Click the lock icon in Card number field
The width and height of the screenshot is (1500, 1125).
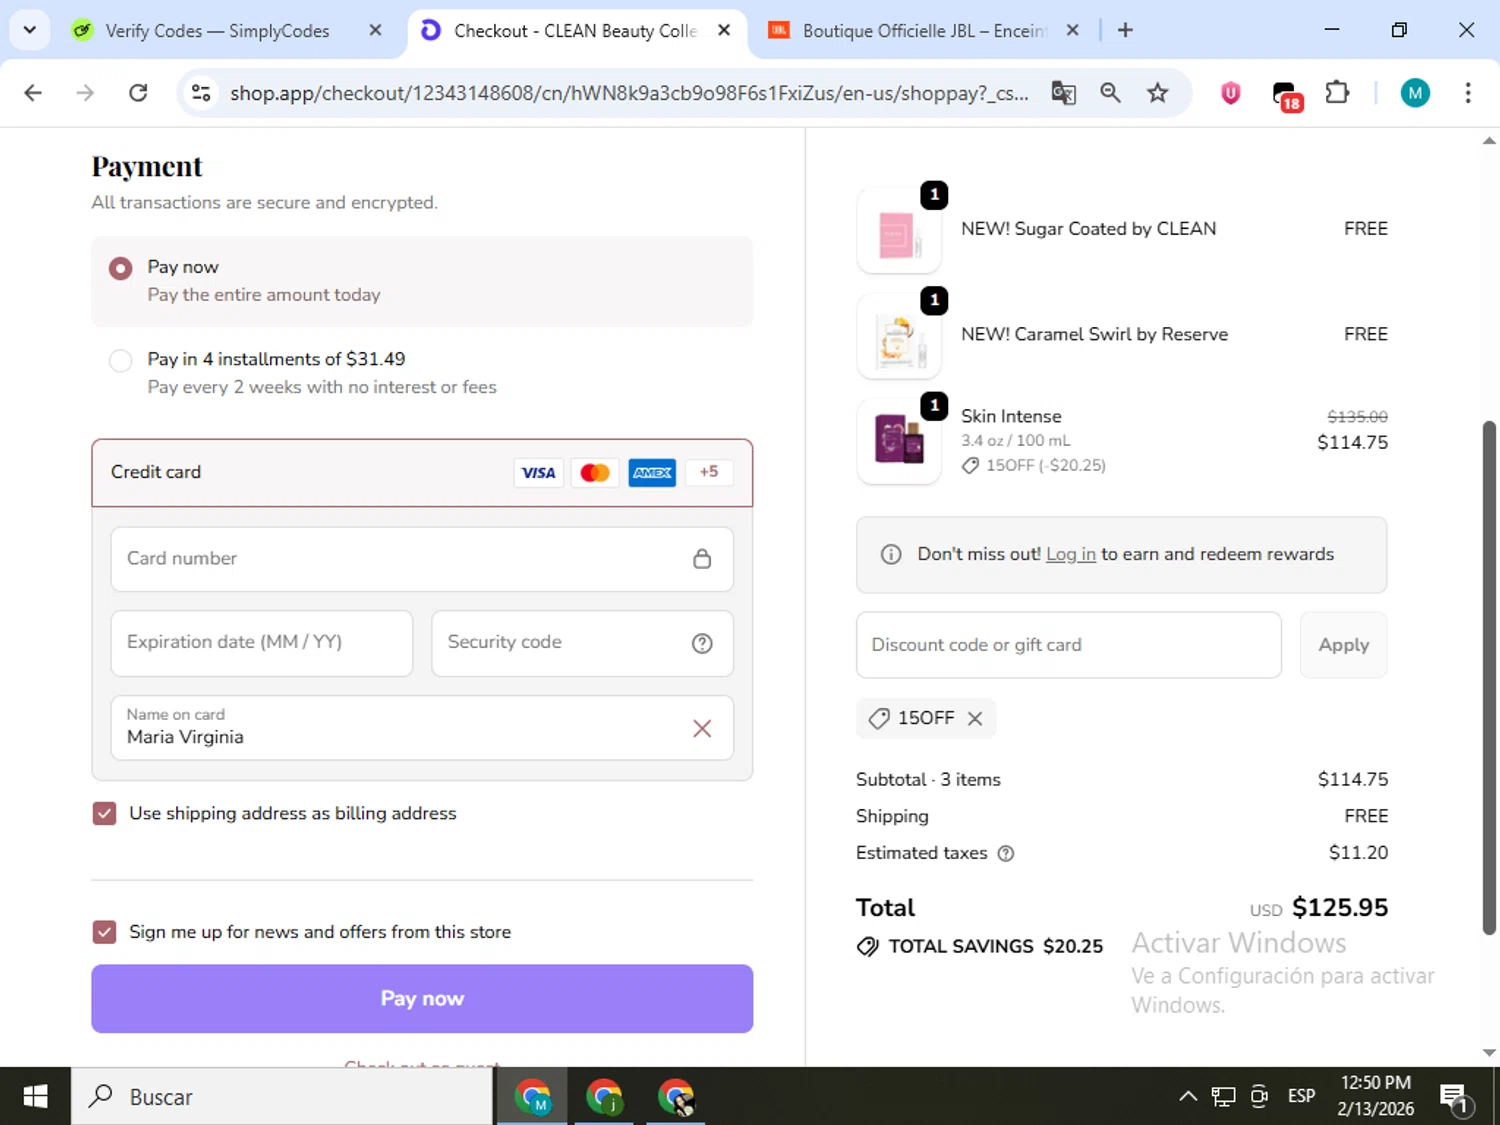pyautogui.click(x=702, y=559)
